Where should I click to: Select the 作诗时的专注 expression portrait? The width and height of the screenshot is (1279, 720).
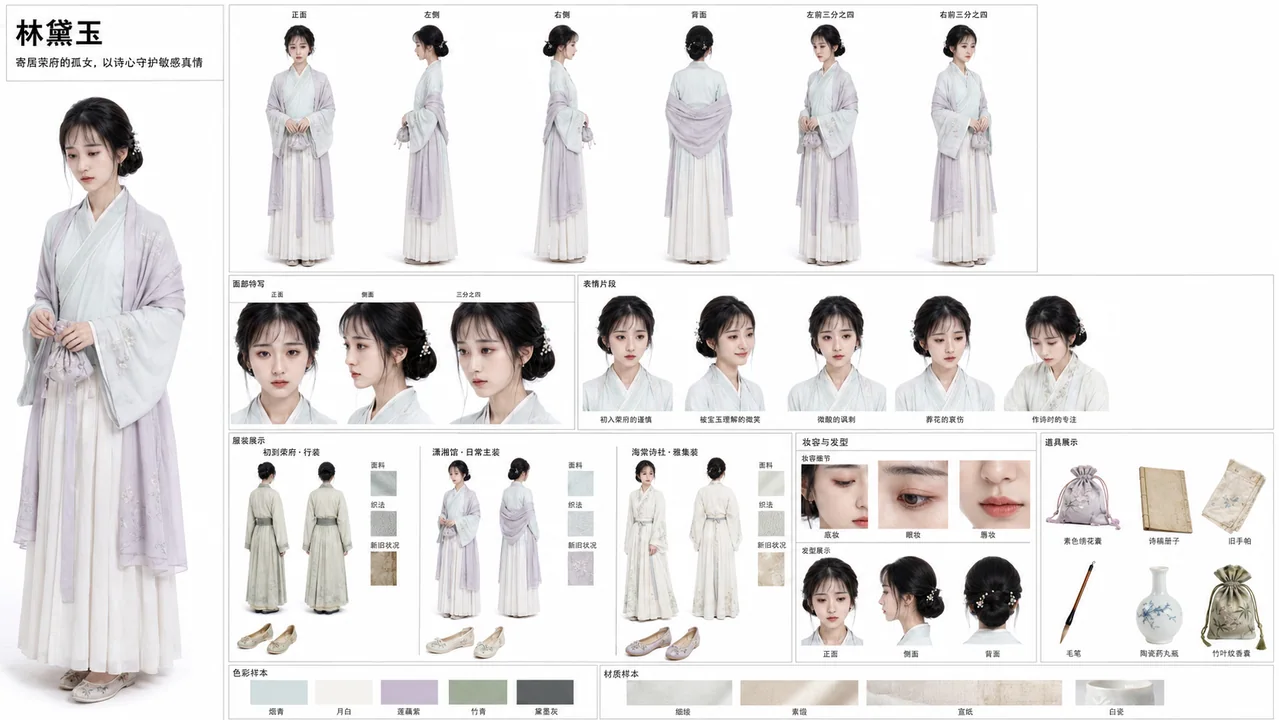1055,353
